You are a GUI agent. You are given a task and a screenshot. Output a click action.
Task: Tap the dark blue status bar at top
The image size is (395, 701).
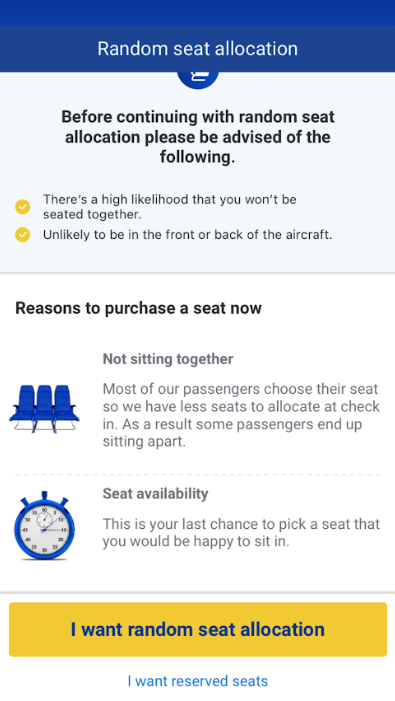pyautogui.click(x=198, y=13)
